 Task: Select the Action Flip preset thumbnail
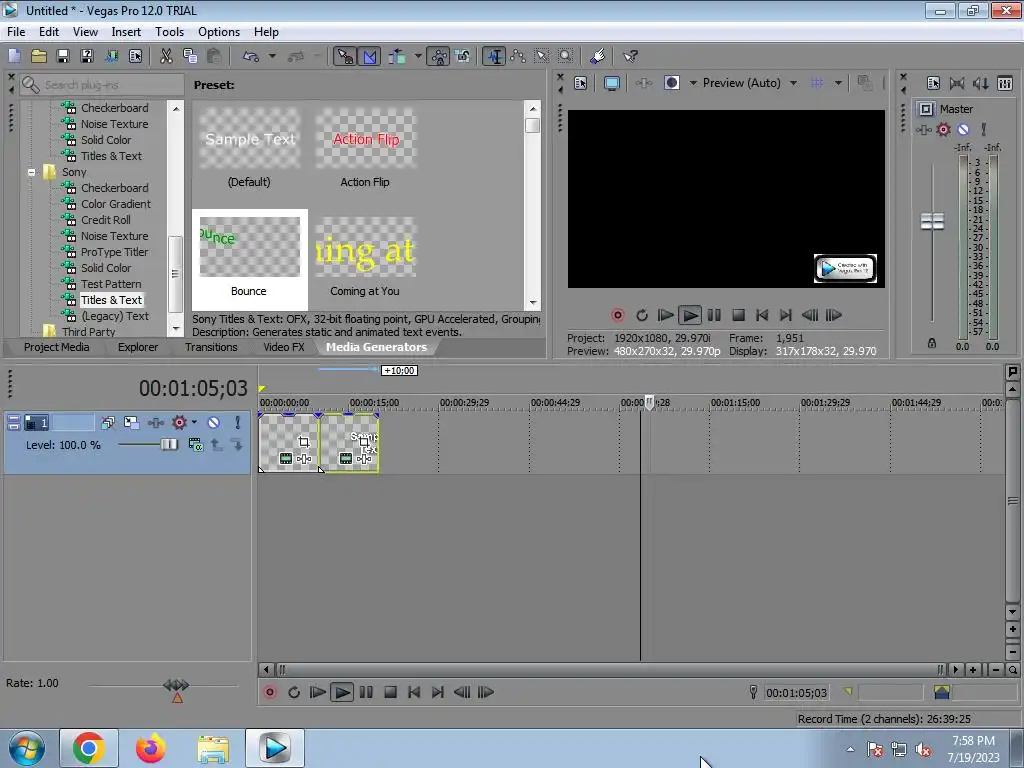[x=365, y=139]
